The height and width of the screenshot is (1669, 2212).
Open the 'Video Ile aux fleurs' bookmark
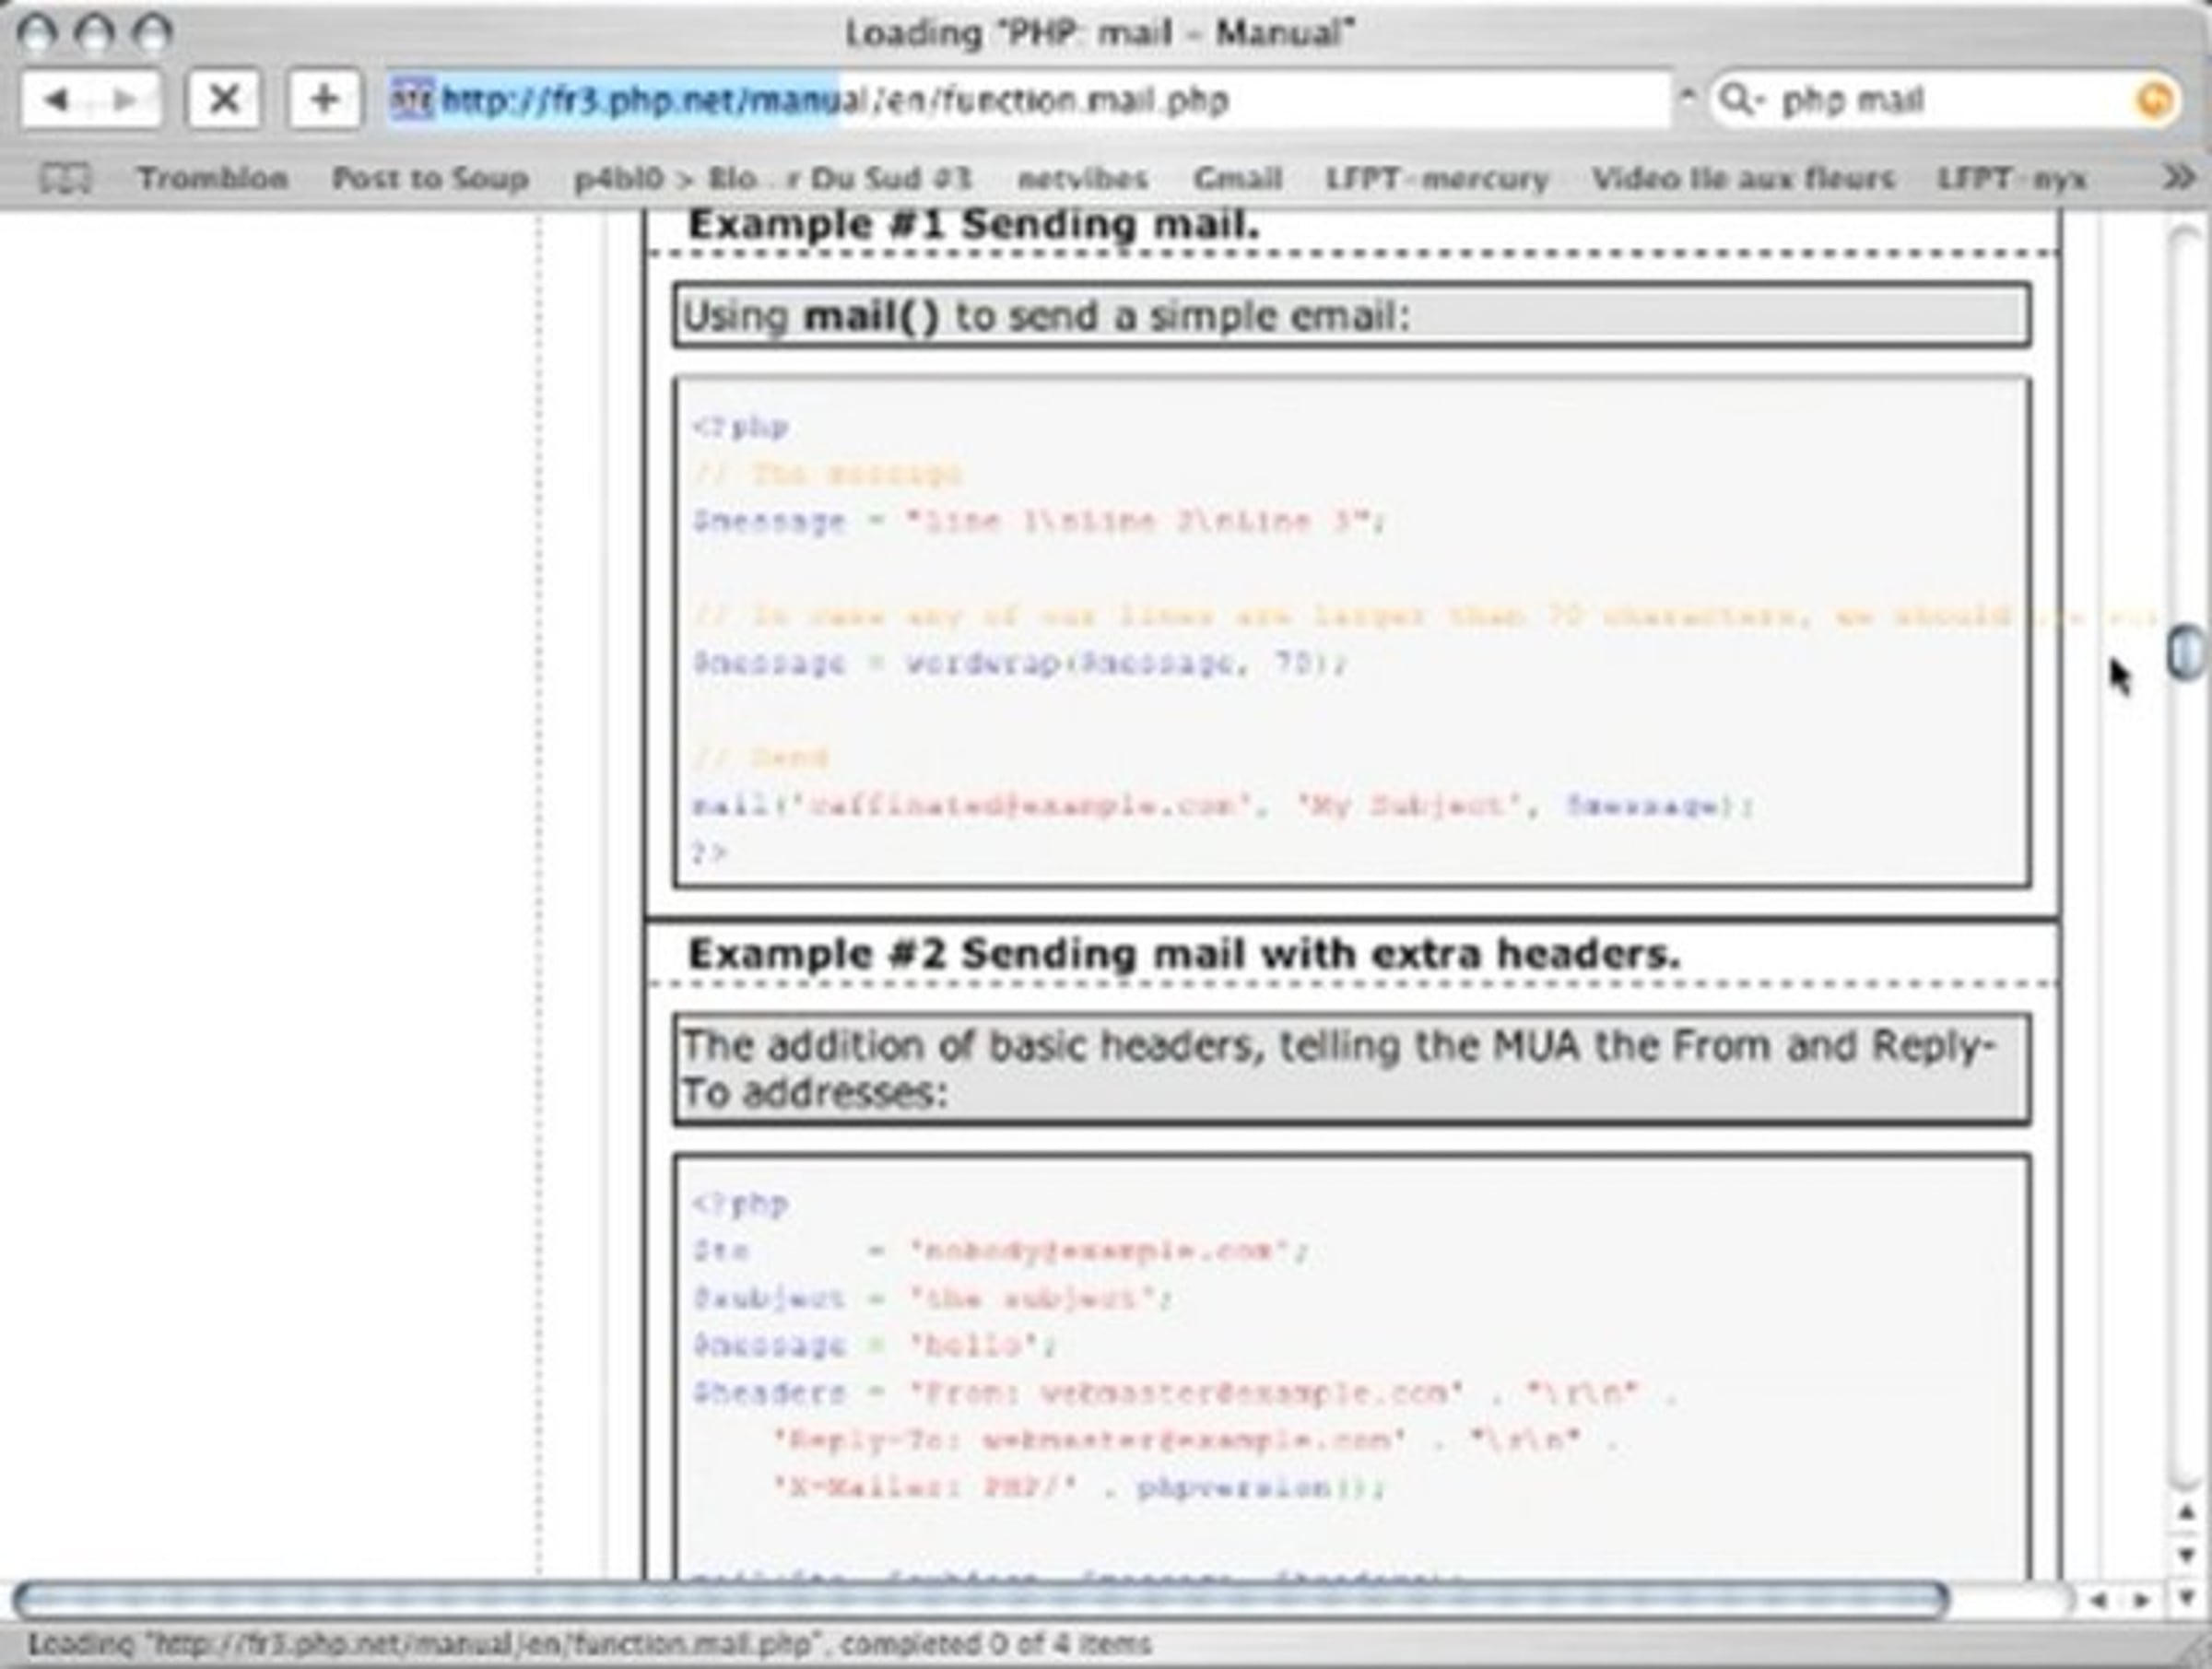coord(1743,179)
